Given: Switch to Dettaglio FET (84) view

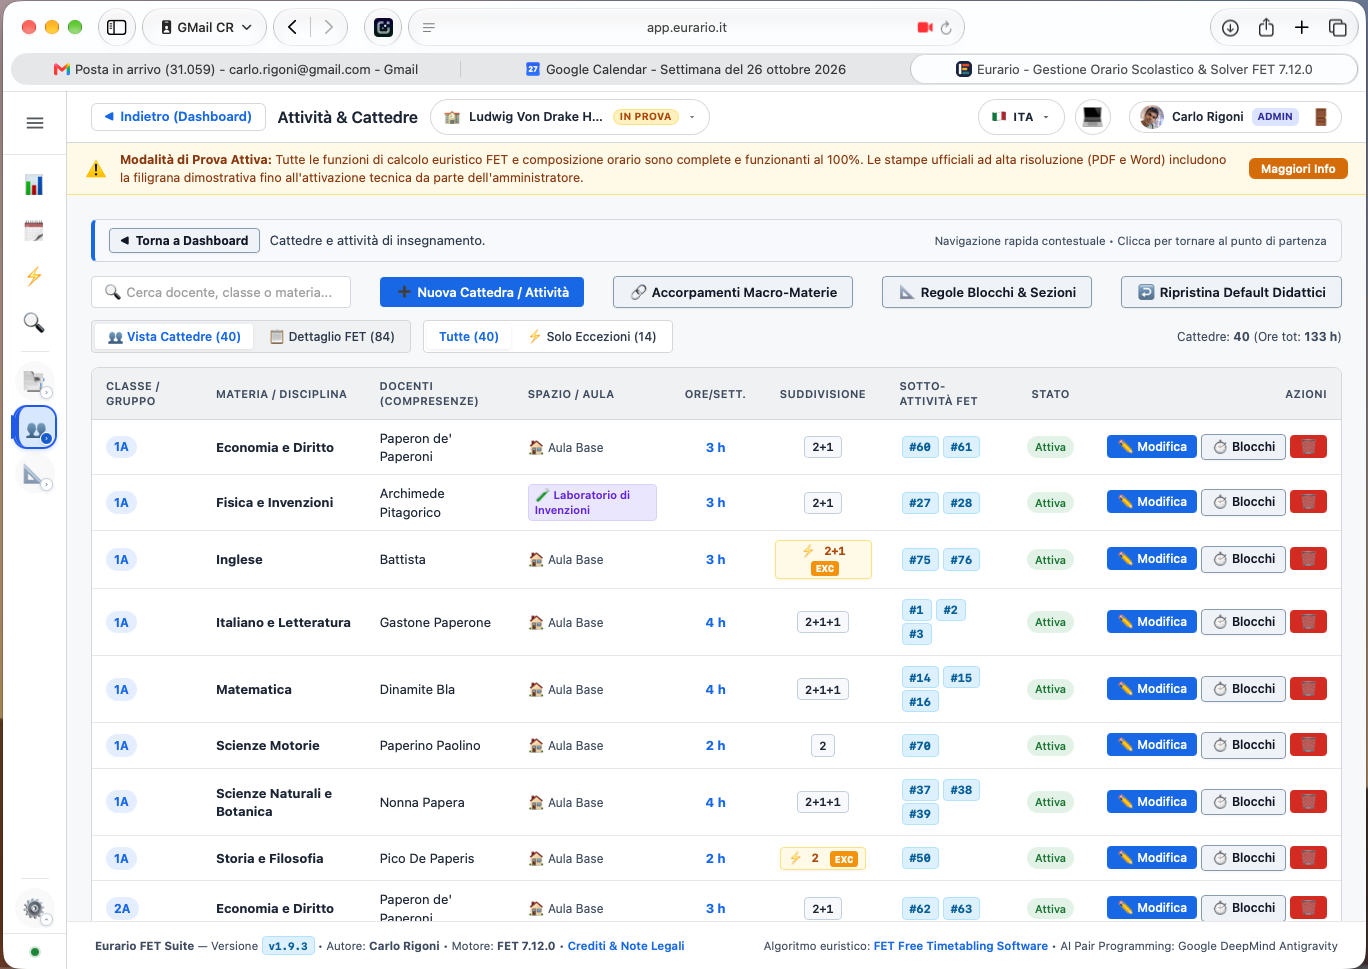Looking at the screenshot, I should click(332, 337).
